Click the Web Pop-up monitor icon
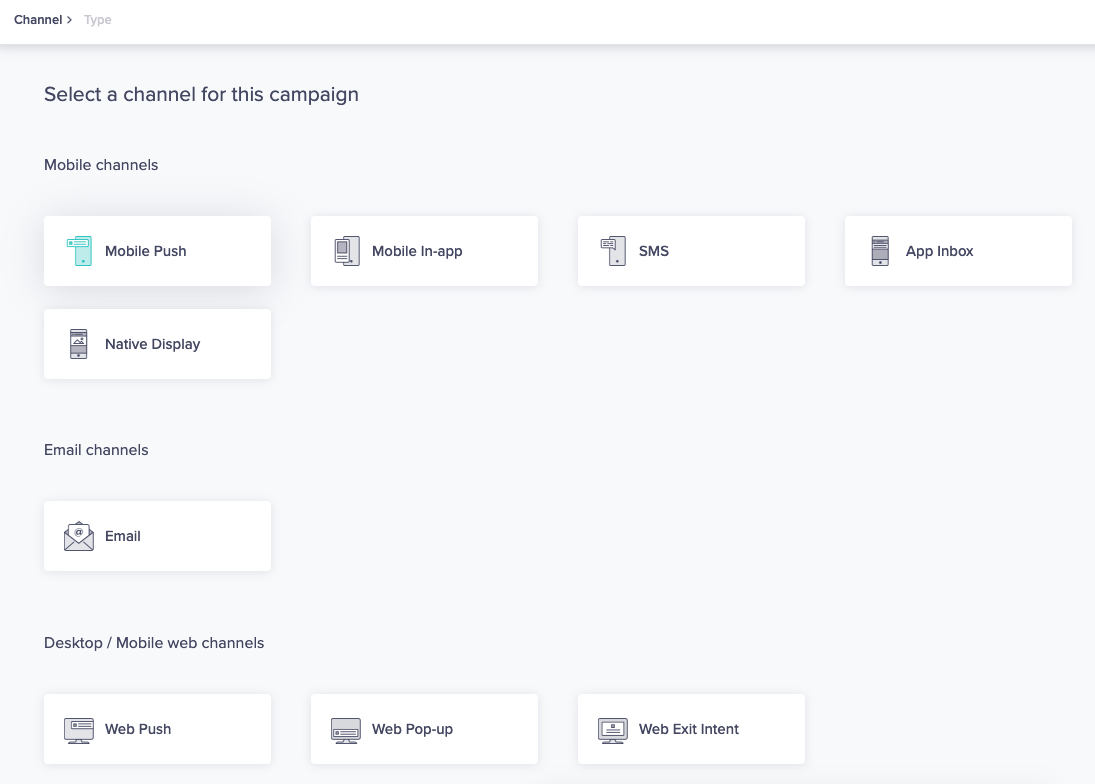Image resolution: width=1095 pixels, height=784 pixels. (346, 729)
